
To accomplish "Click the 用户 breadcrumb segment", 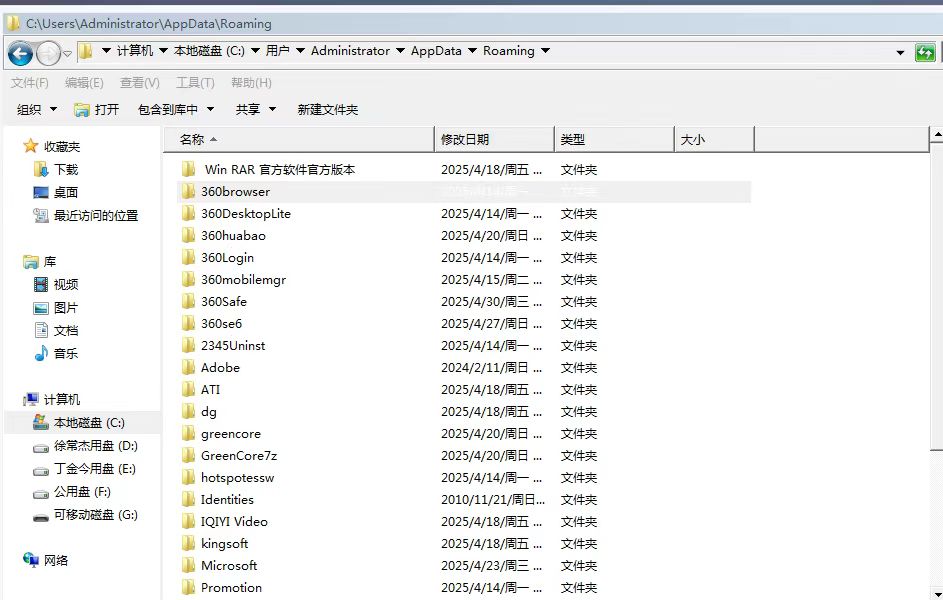I will coord(277,51).
